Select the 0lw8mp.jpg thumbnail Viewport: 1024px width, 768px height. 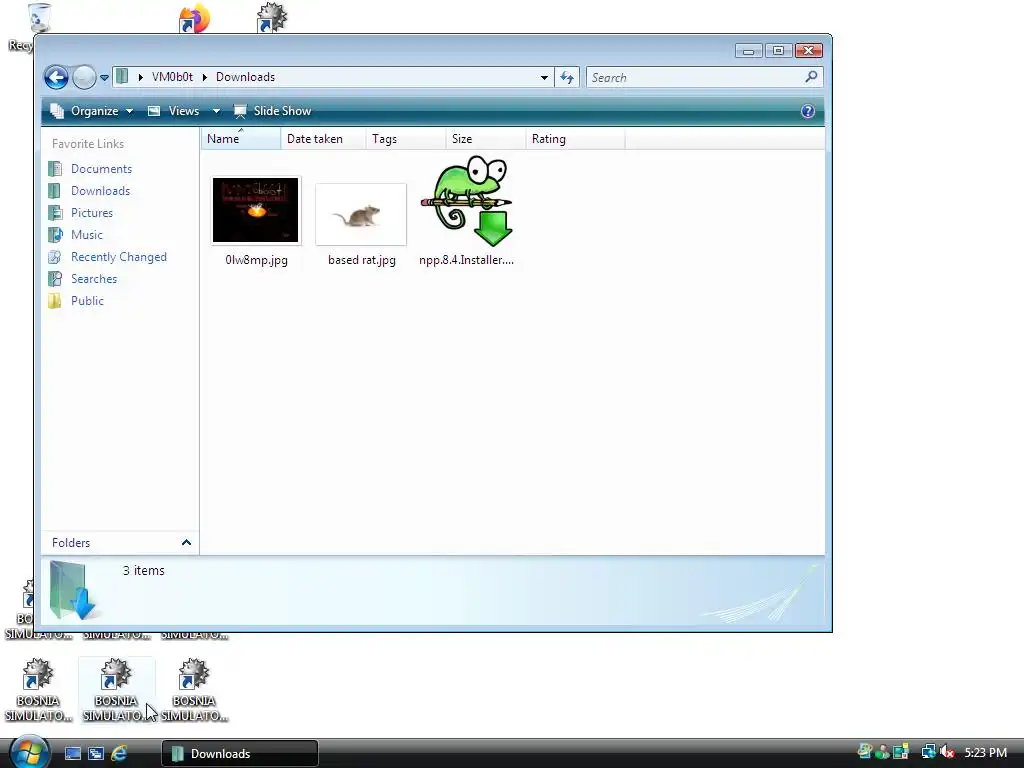click(x=256, y=210)
